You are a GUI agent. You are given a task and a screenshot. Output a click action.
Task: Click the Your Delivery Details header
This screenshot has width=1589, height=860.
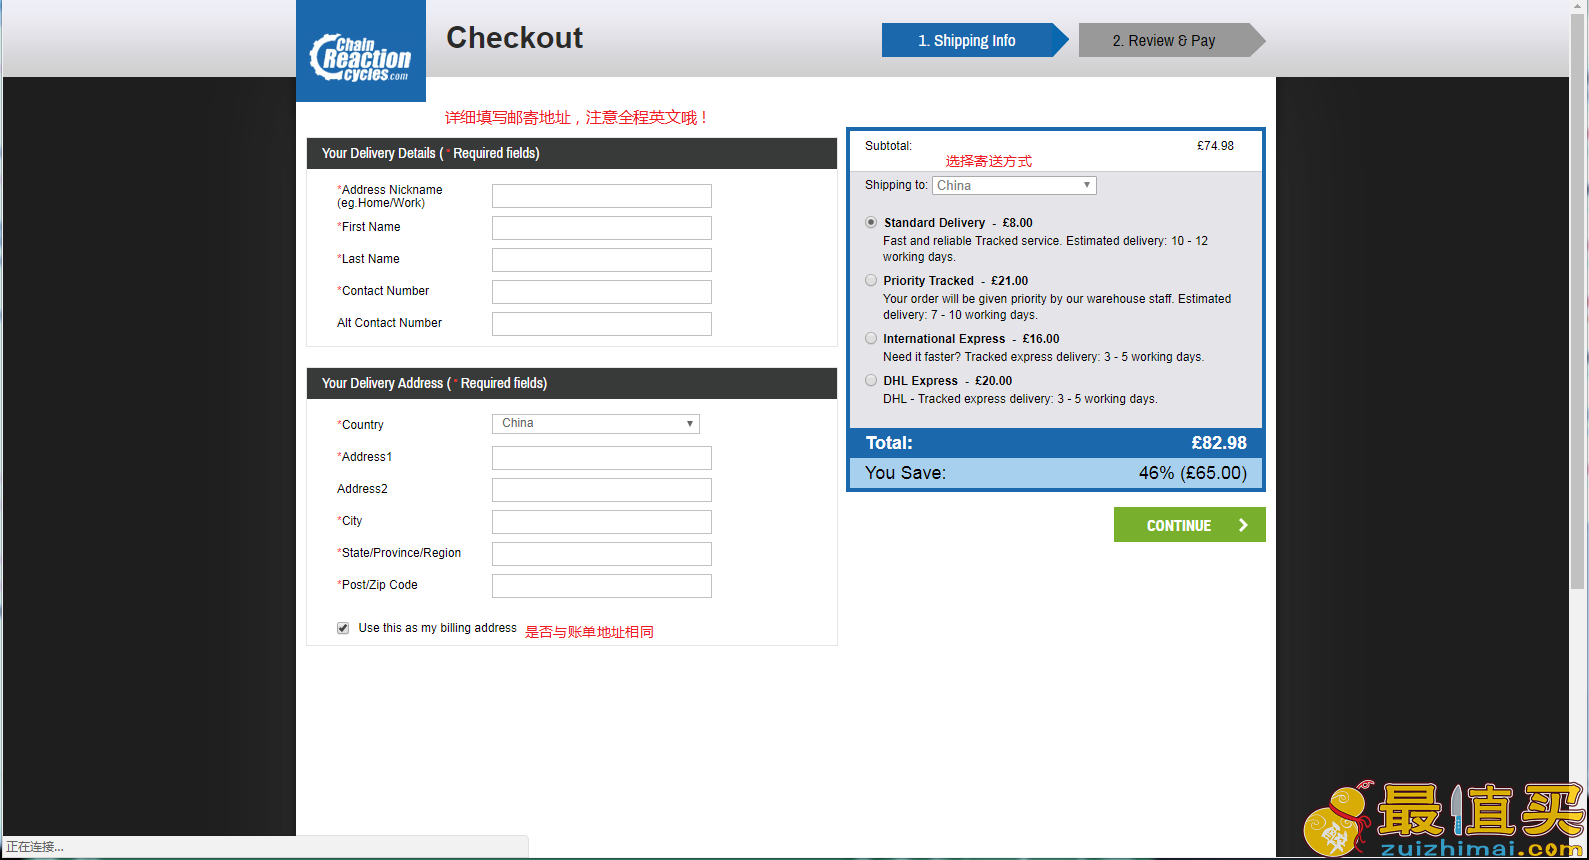click(572, 153)
